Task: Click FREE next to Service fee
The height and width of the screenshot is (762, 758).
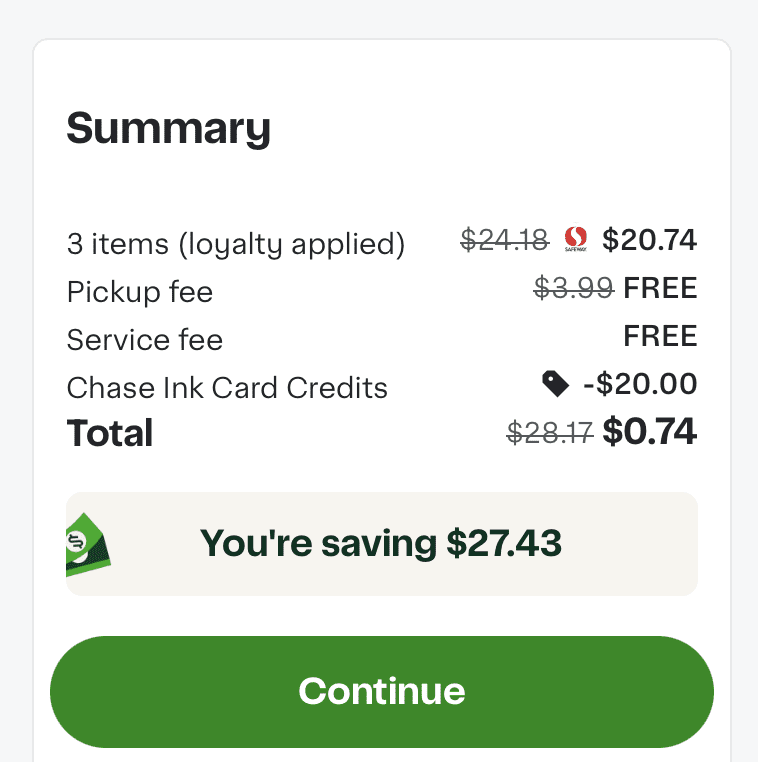Action: pyautogui.click(x=660, y=336)
